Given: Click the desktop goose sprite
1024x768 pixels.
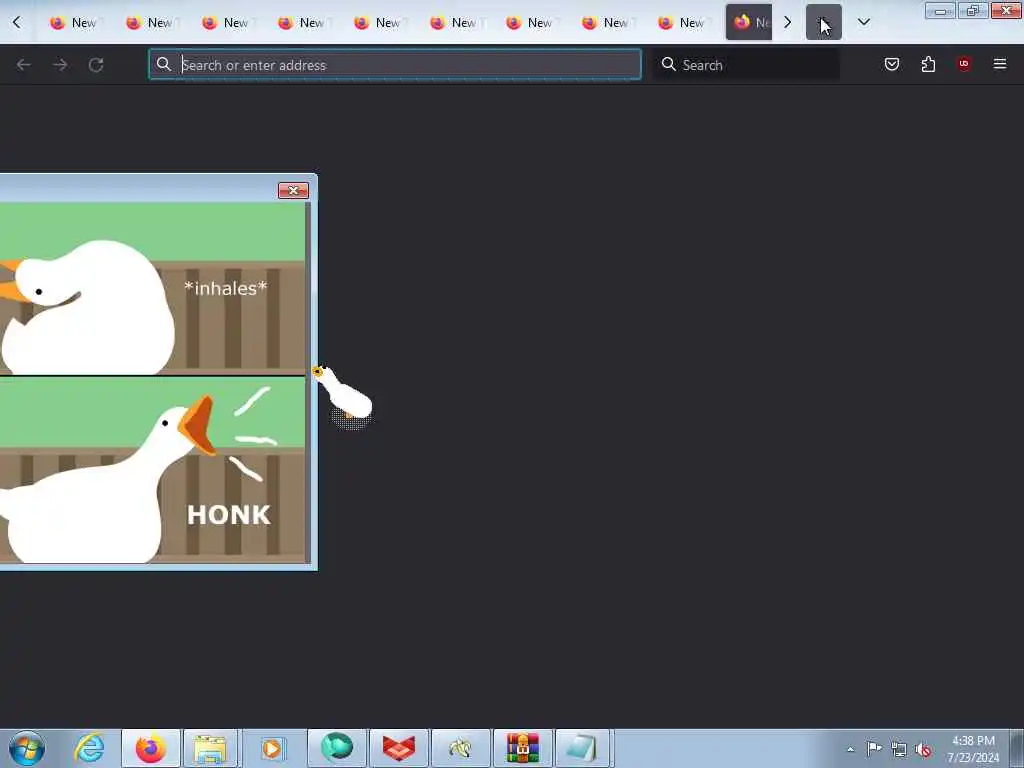Looking at the screenshot, I should point(344,396).
